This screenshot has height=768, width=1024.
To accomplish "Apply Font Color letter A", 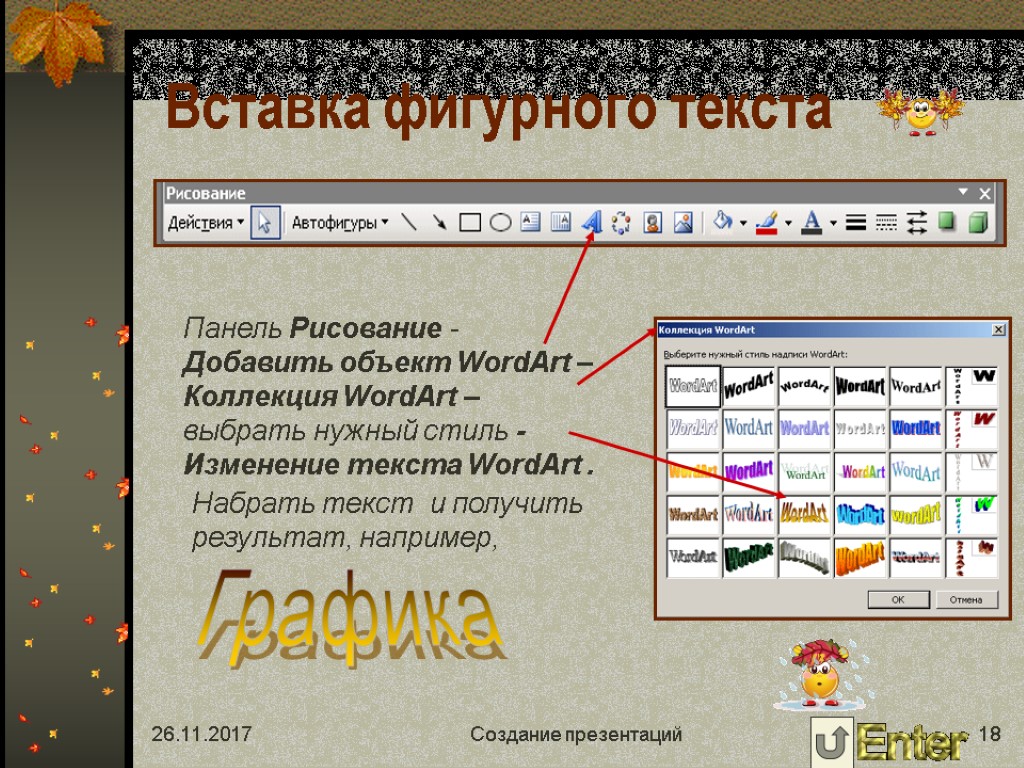I will [x=812, y=223].
